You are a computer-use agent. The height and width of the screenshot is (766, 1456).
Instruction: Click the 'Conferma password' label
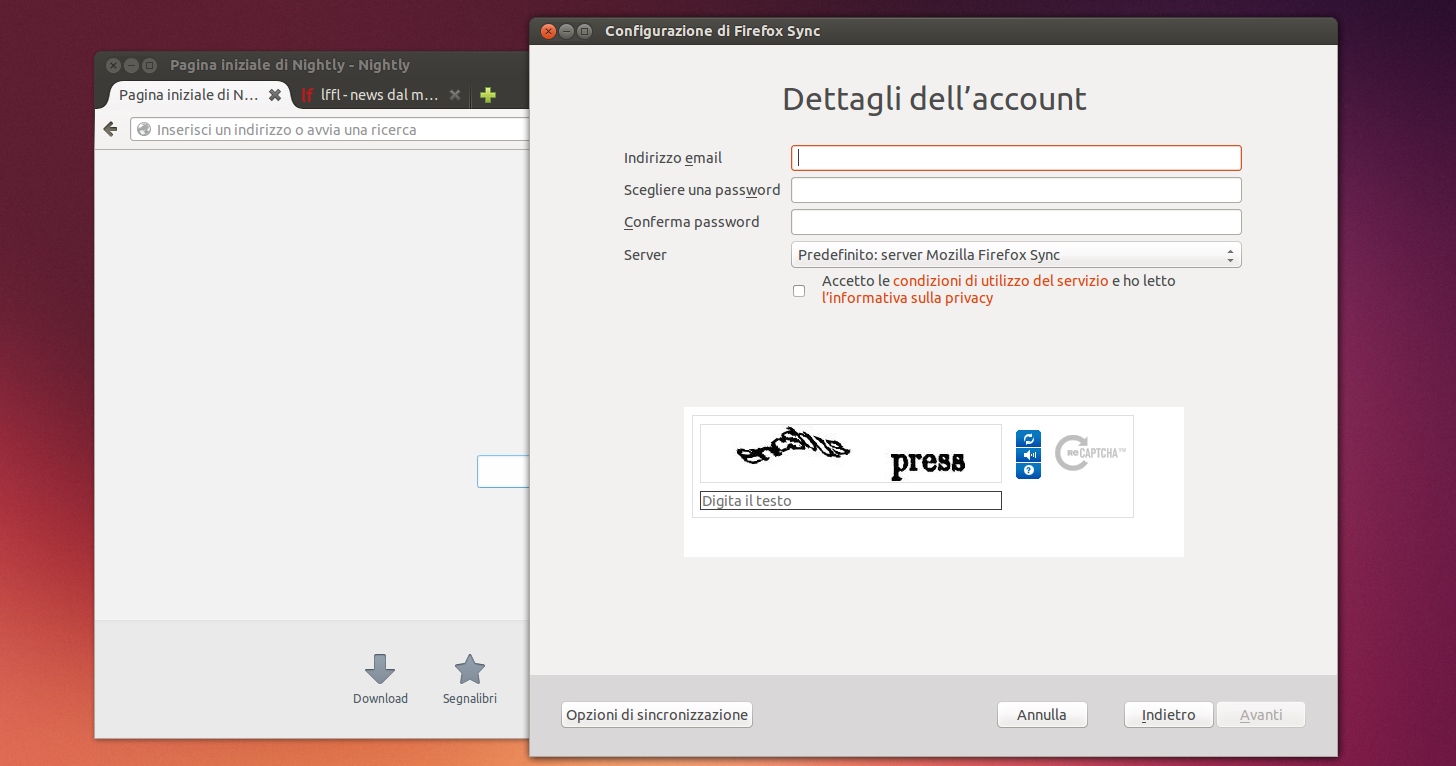coord(692,222)
